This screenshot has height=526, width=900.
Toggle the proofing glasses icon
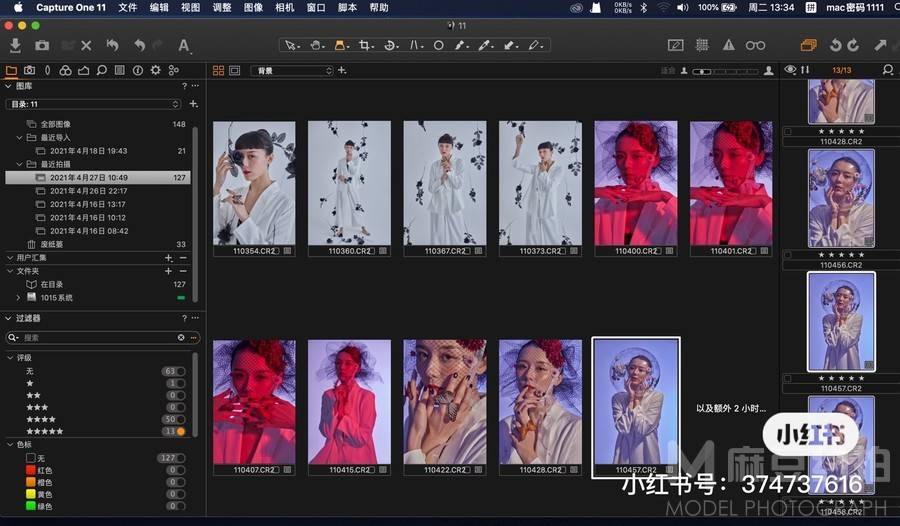coord(755,45)
